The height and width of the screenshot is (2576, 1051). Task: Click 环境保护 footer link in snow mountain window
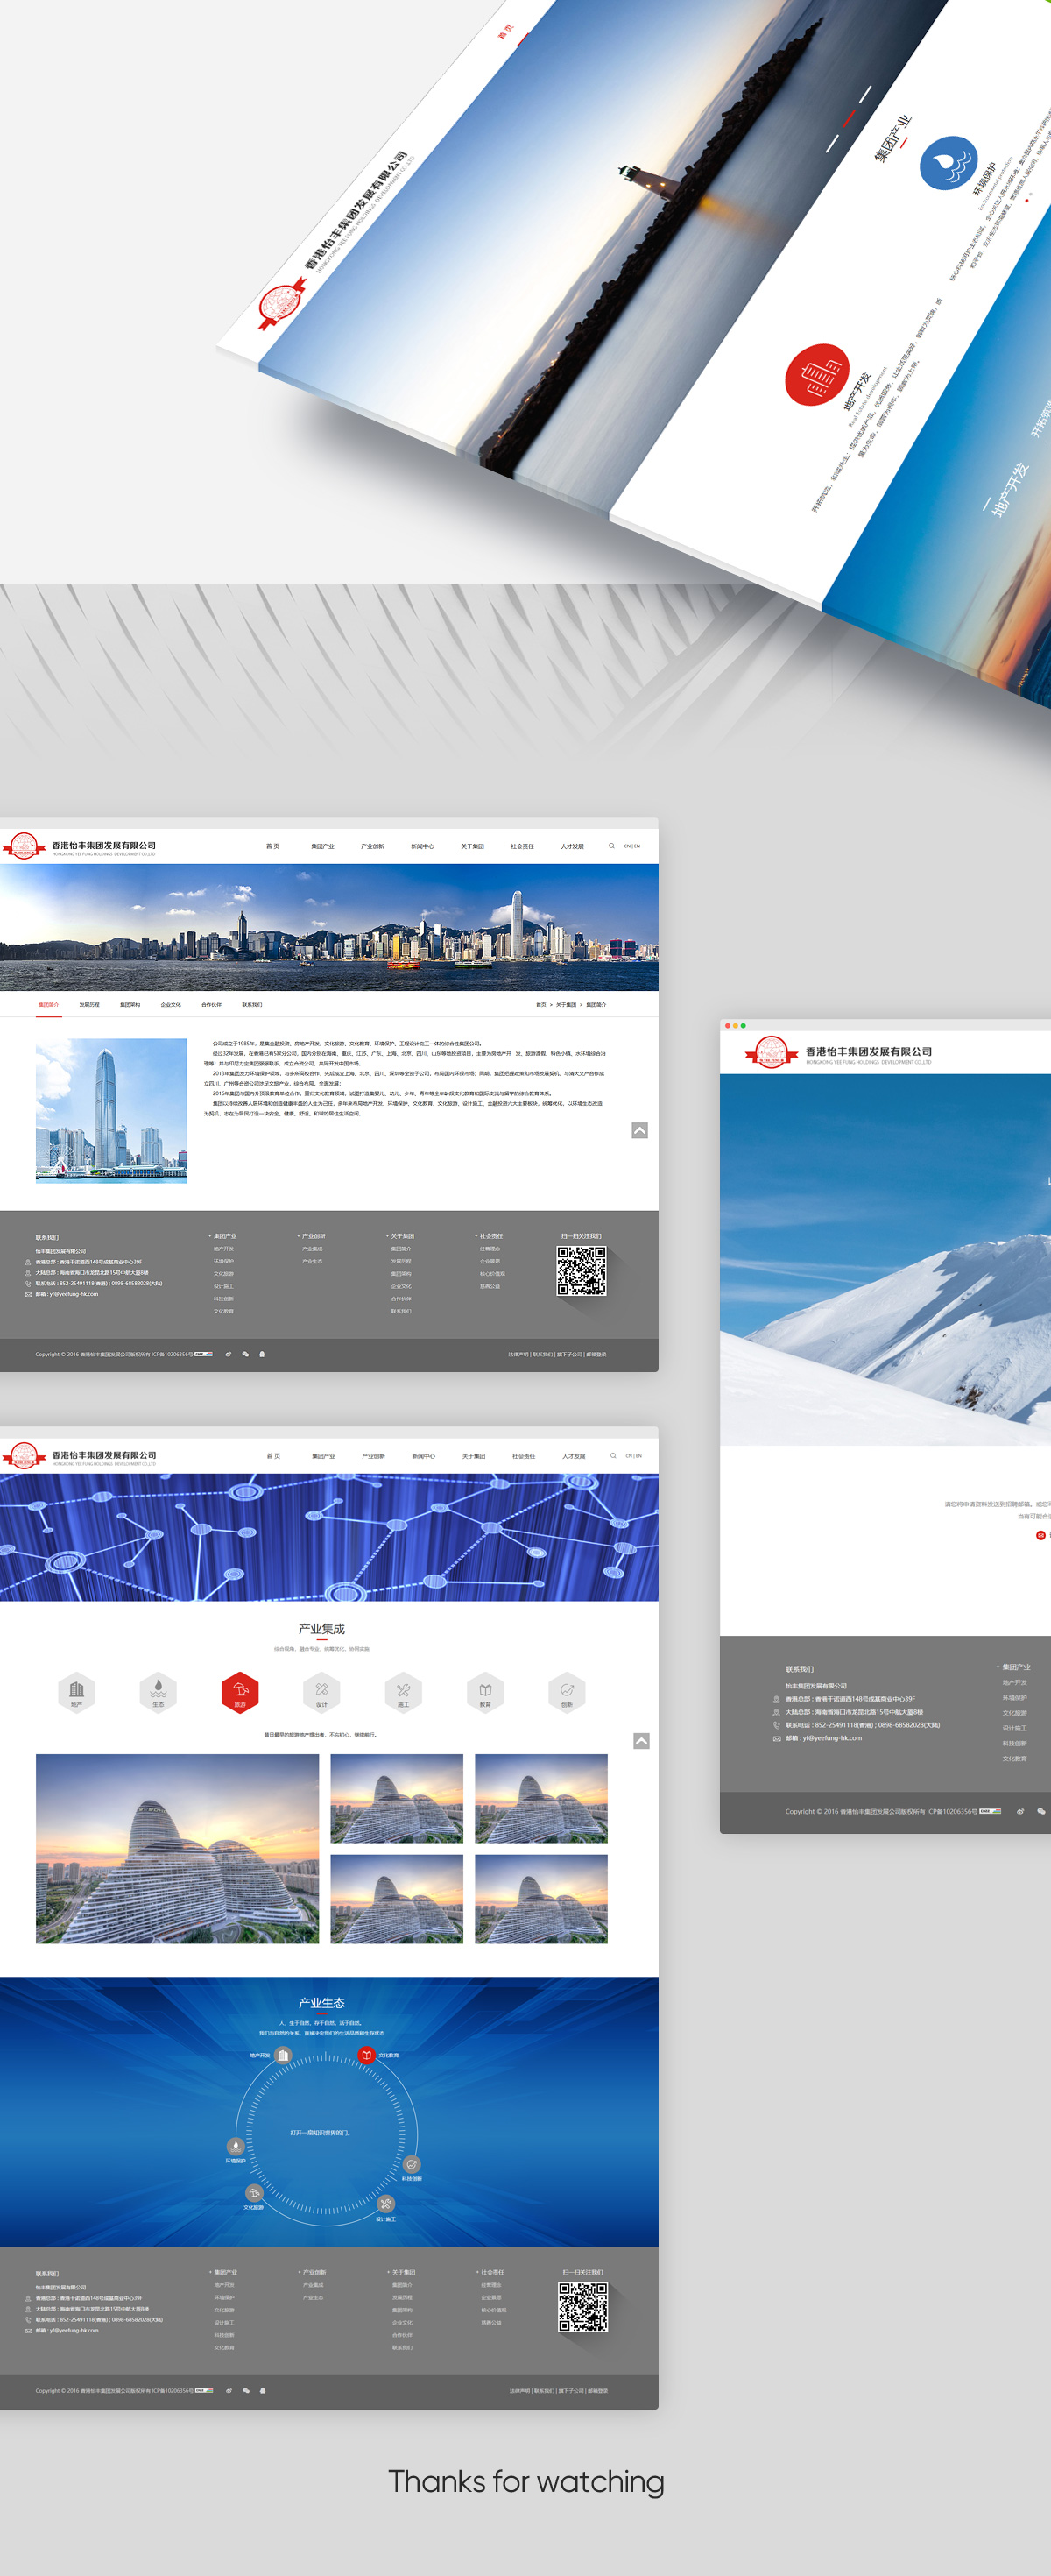tap(1014, 1698)
